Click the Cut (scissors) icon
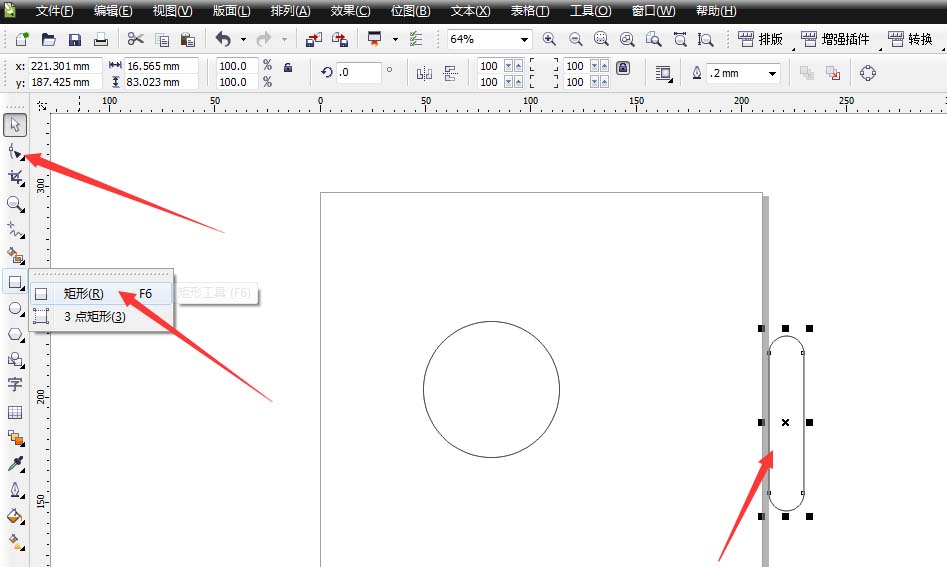Viewport: 947px width, 567px height. point(136,40)
